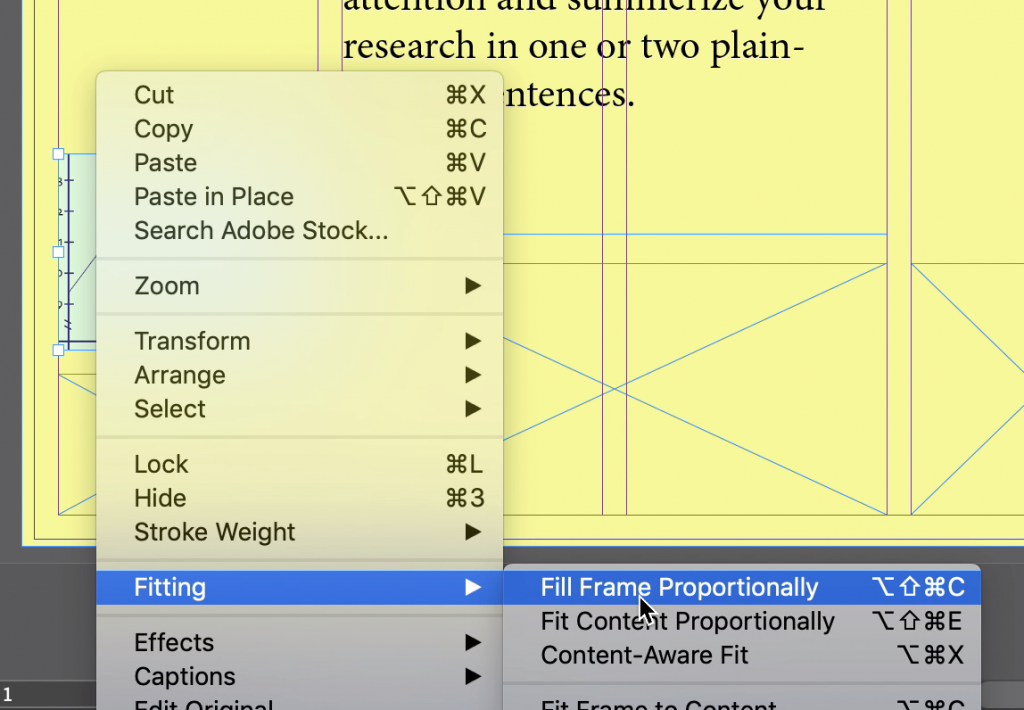Expand the Effects submenu

click(300, 643)
